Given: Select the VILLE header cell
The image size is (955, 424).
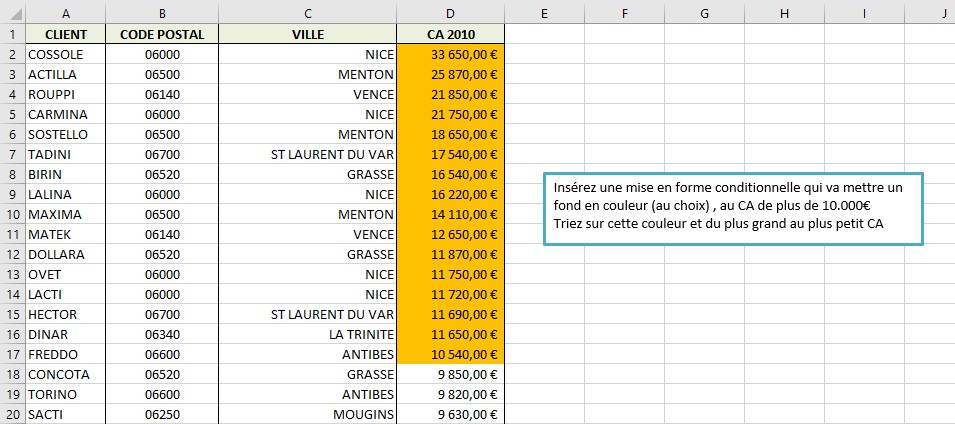Looking at the screenshot, I should (x=307, y=34).
